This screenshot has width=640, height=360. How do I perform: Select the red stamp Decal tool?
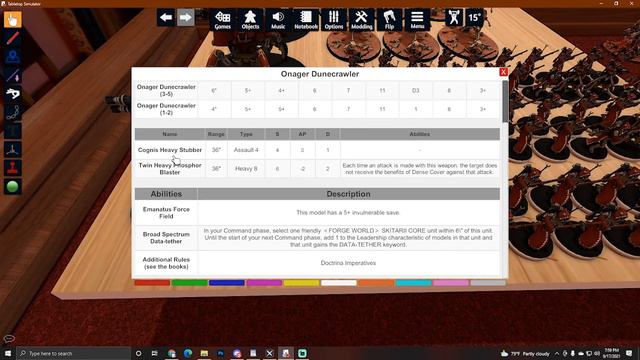[13, 168]
